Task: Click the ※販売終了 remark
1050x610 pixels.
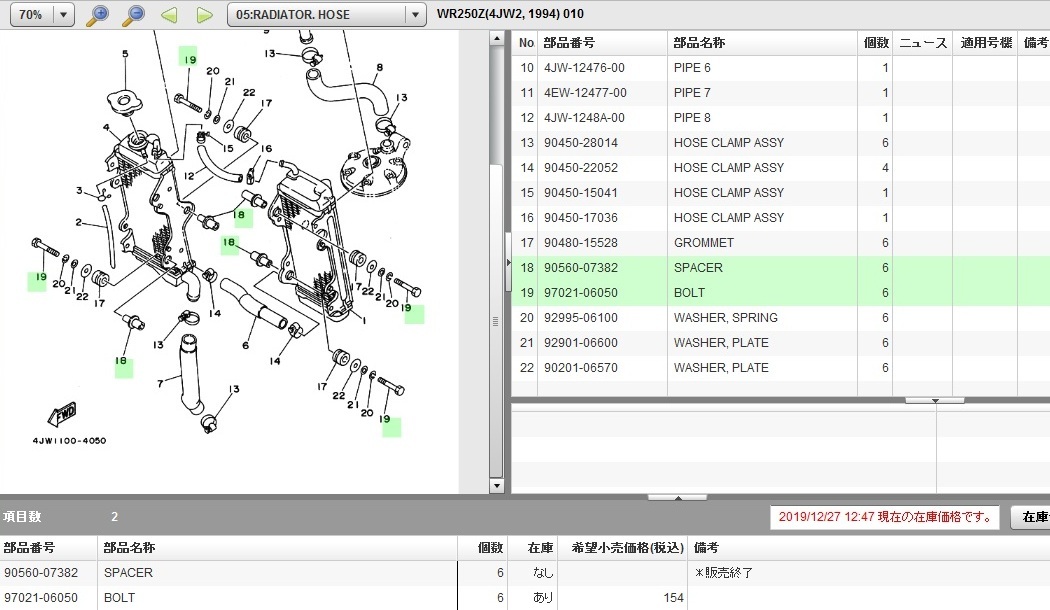Action: tap(724, 573)
